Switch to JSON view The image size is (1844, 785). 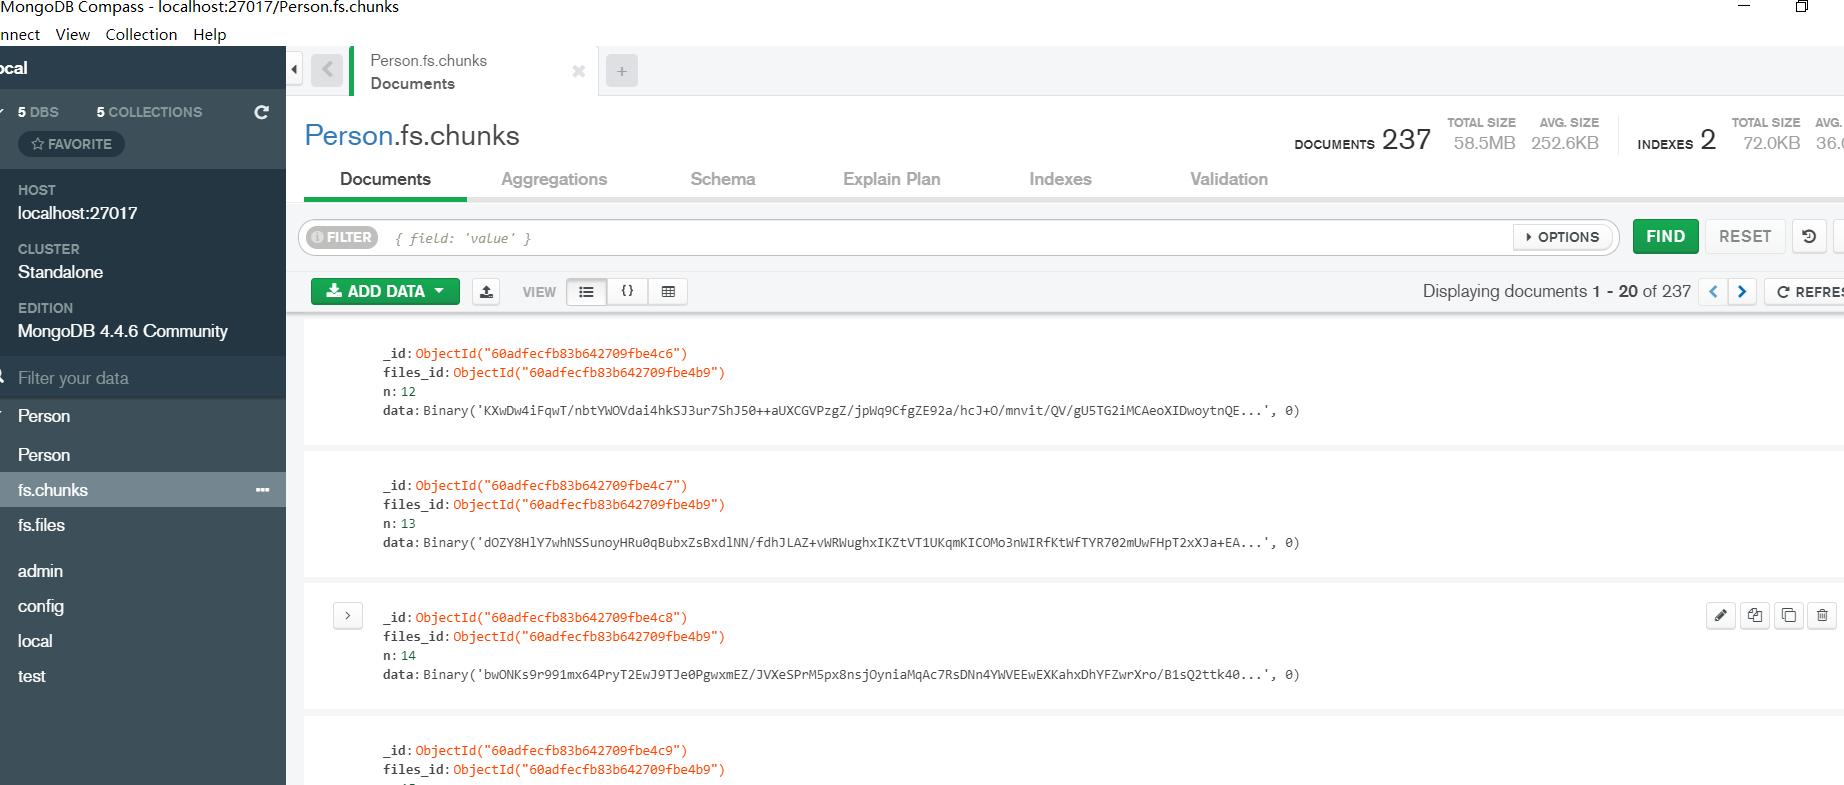pyautogui.click(x=627, y=291)
